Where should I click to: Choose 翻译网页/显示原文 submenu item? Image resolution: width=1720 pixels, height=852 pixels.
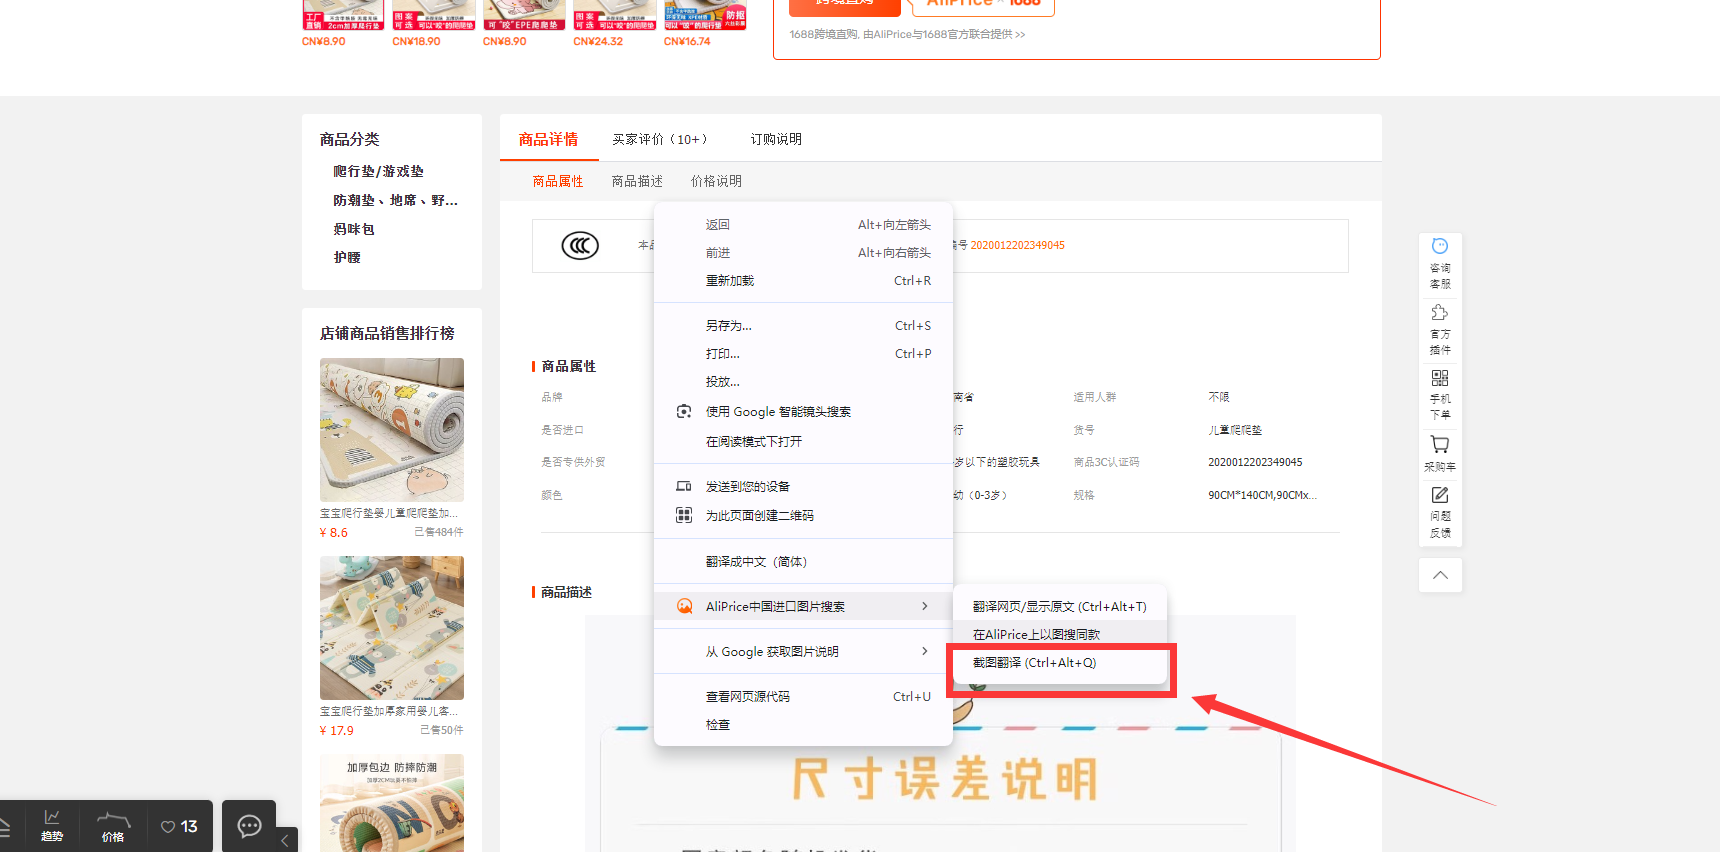click(1060, 607)
